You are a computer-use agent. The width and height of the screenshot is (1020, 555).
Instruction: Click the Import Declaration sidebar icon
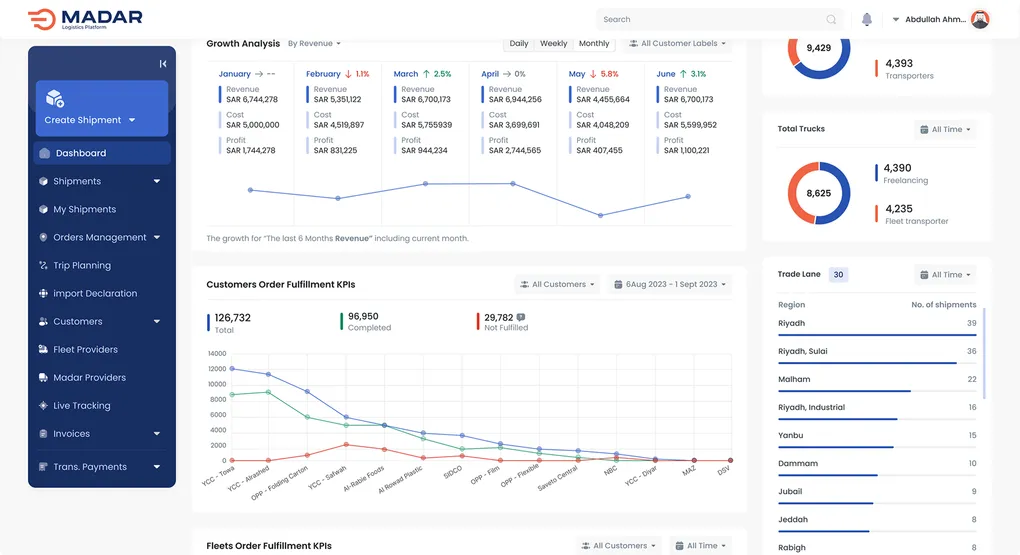tap(43, 294)
